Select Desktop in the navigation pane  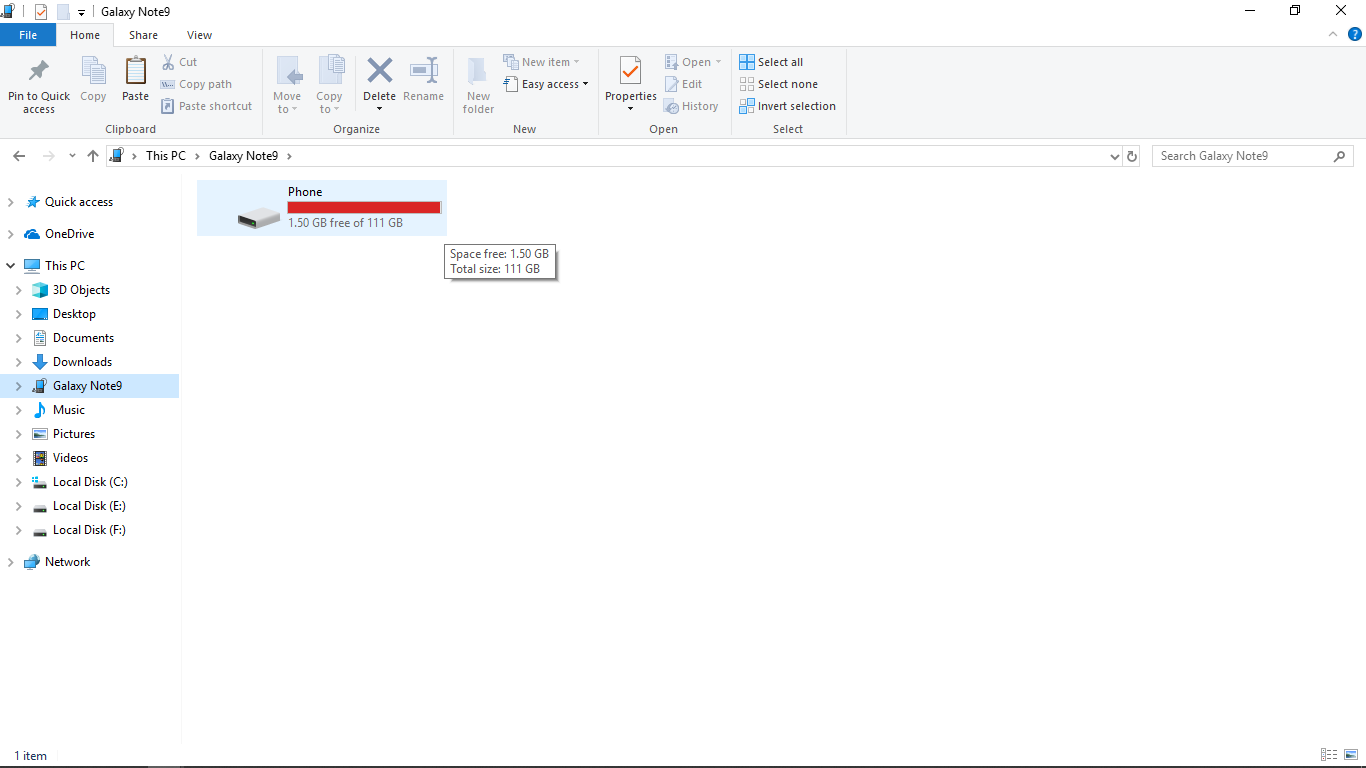tap(74, 314)
